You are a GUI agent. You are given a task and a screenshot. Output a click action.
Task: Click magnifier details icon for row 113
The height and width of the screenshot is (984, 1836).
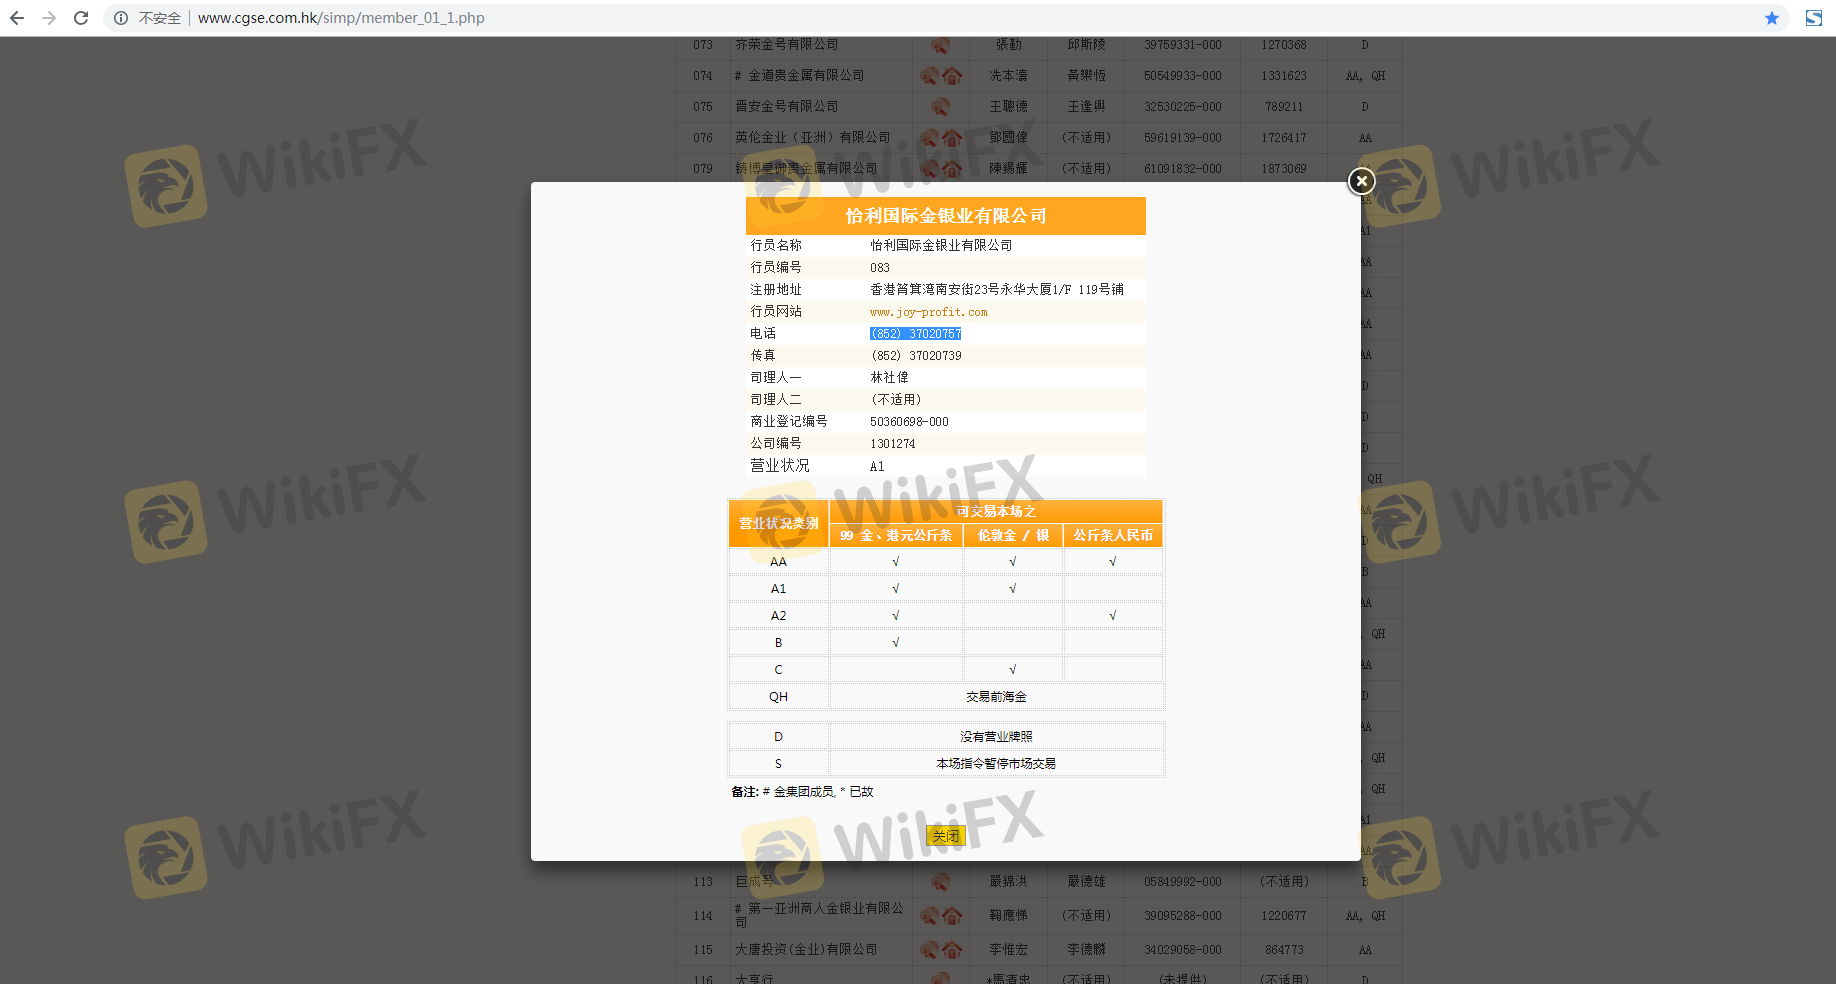click(x=940, y=882)
